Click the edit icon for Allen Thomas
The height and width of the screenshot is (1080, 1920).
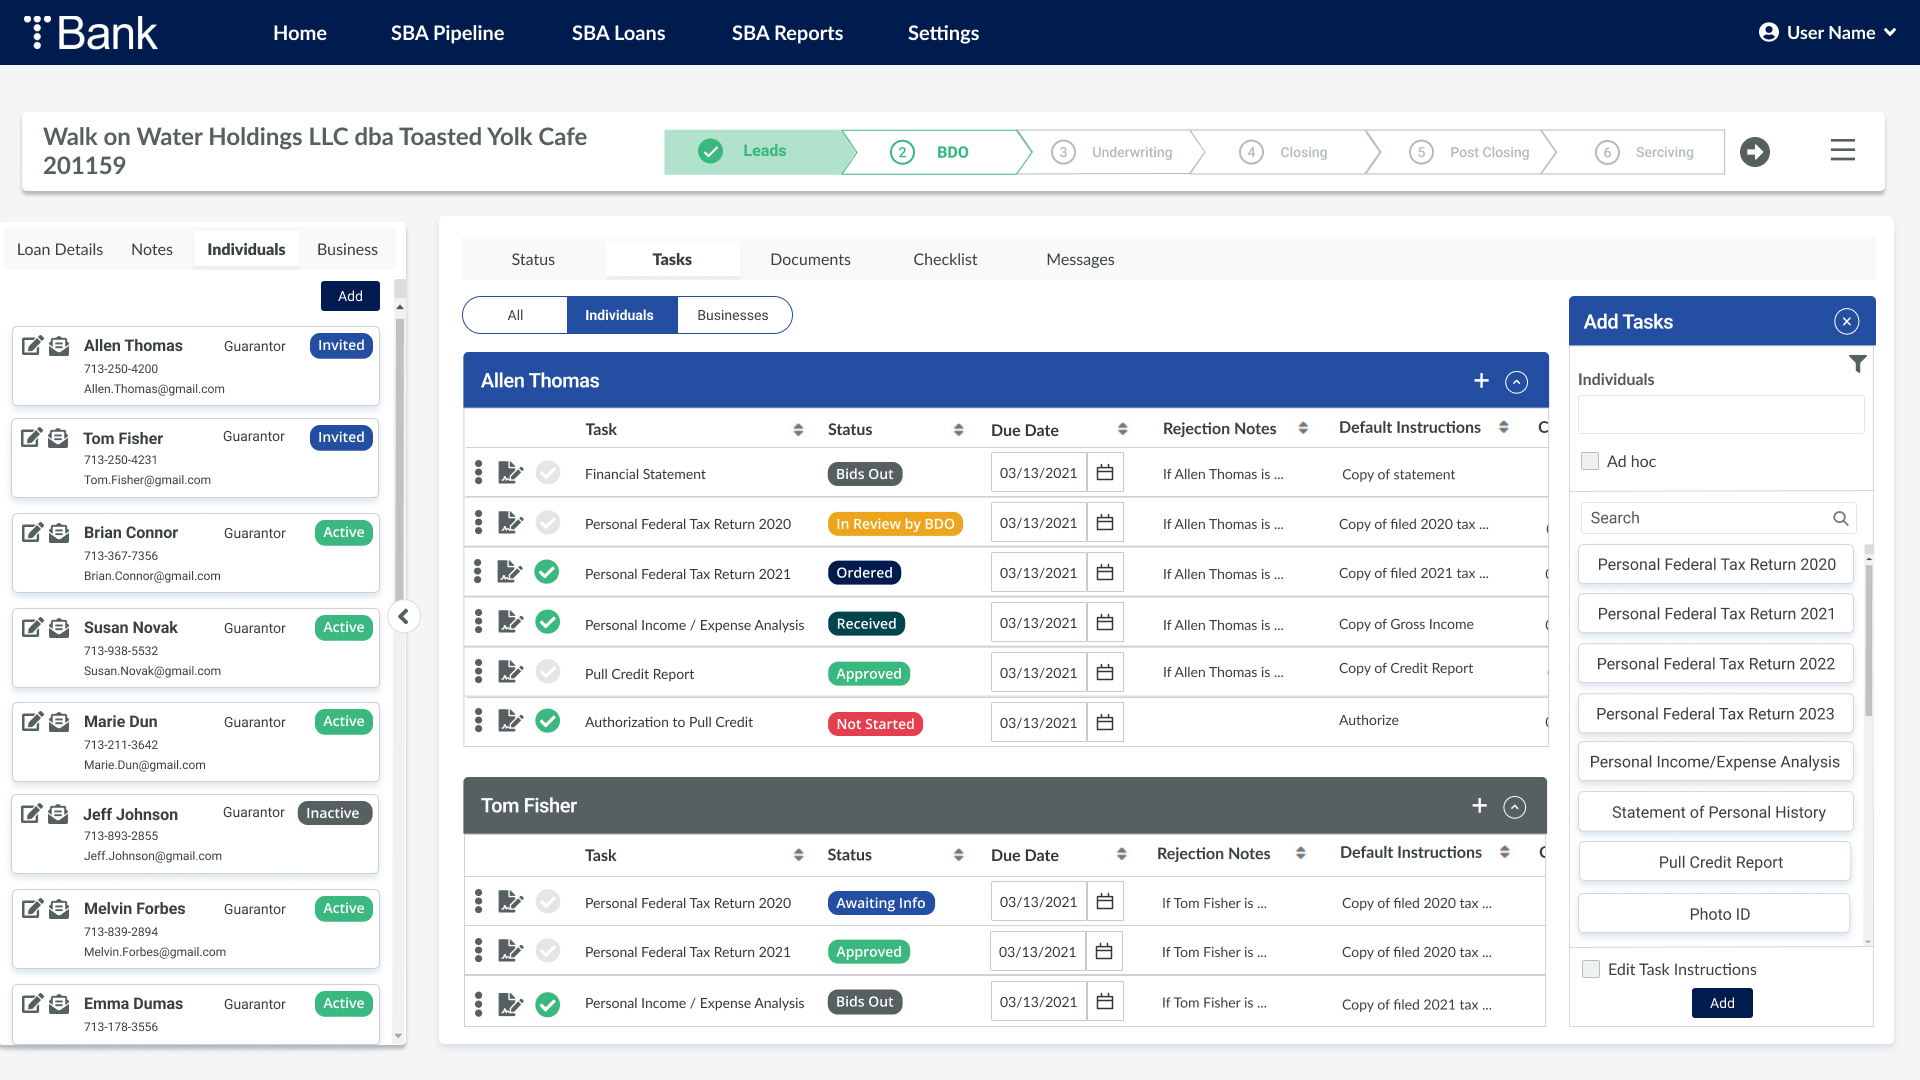[x=32, y=346]
